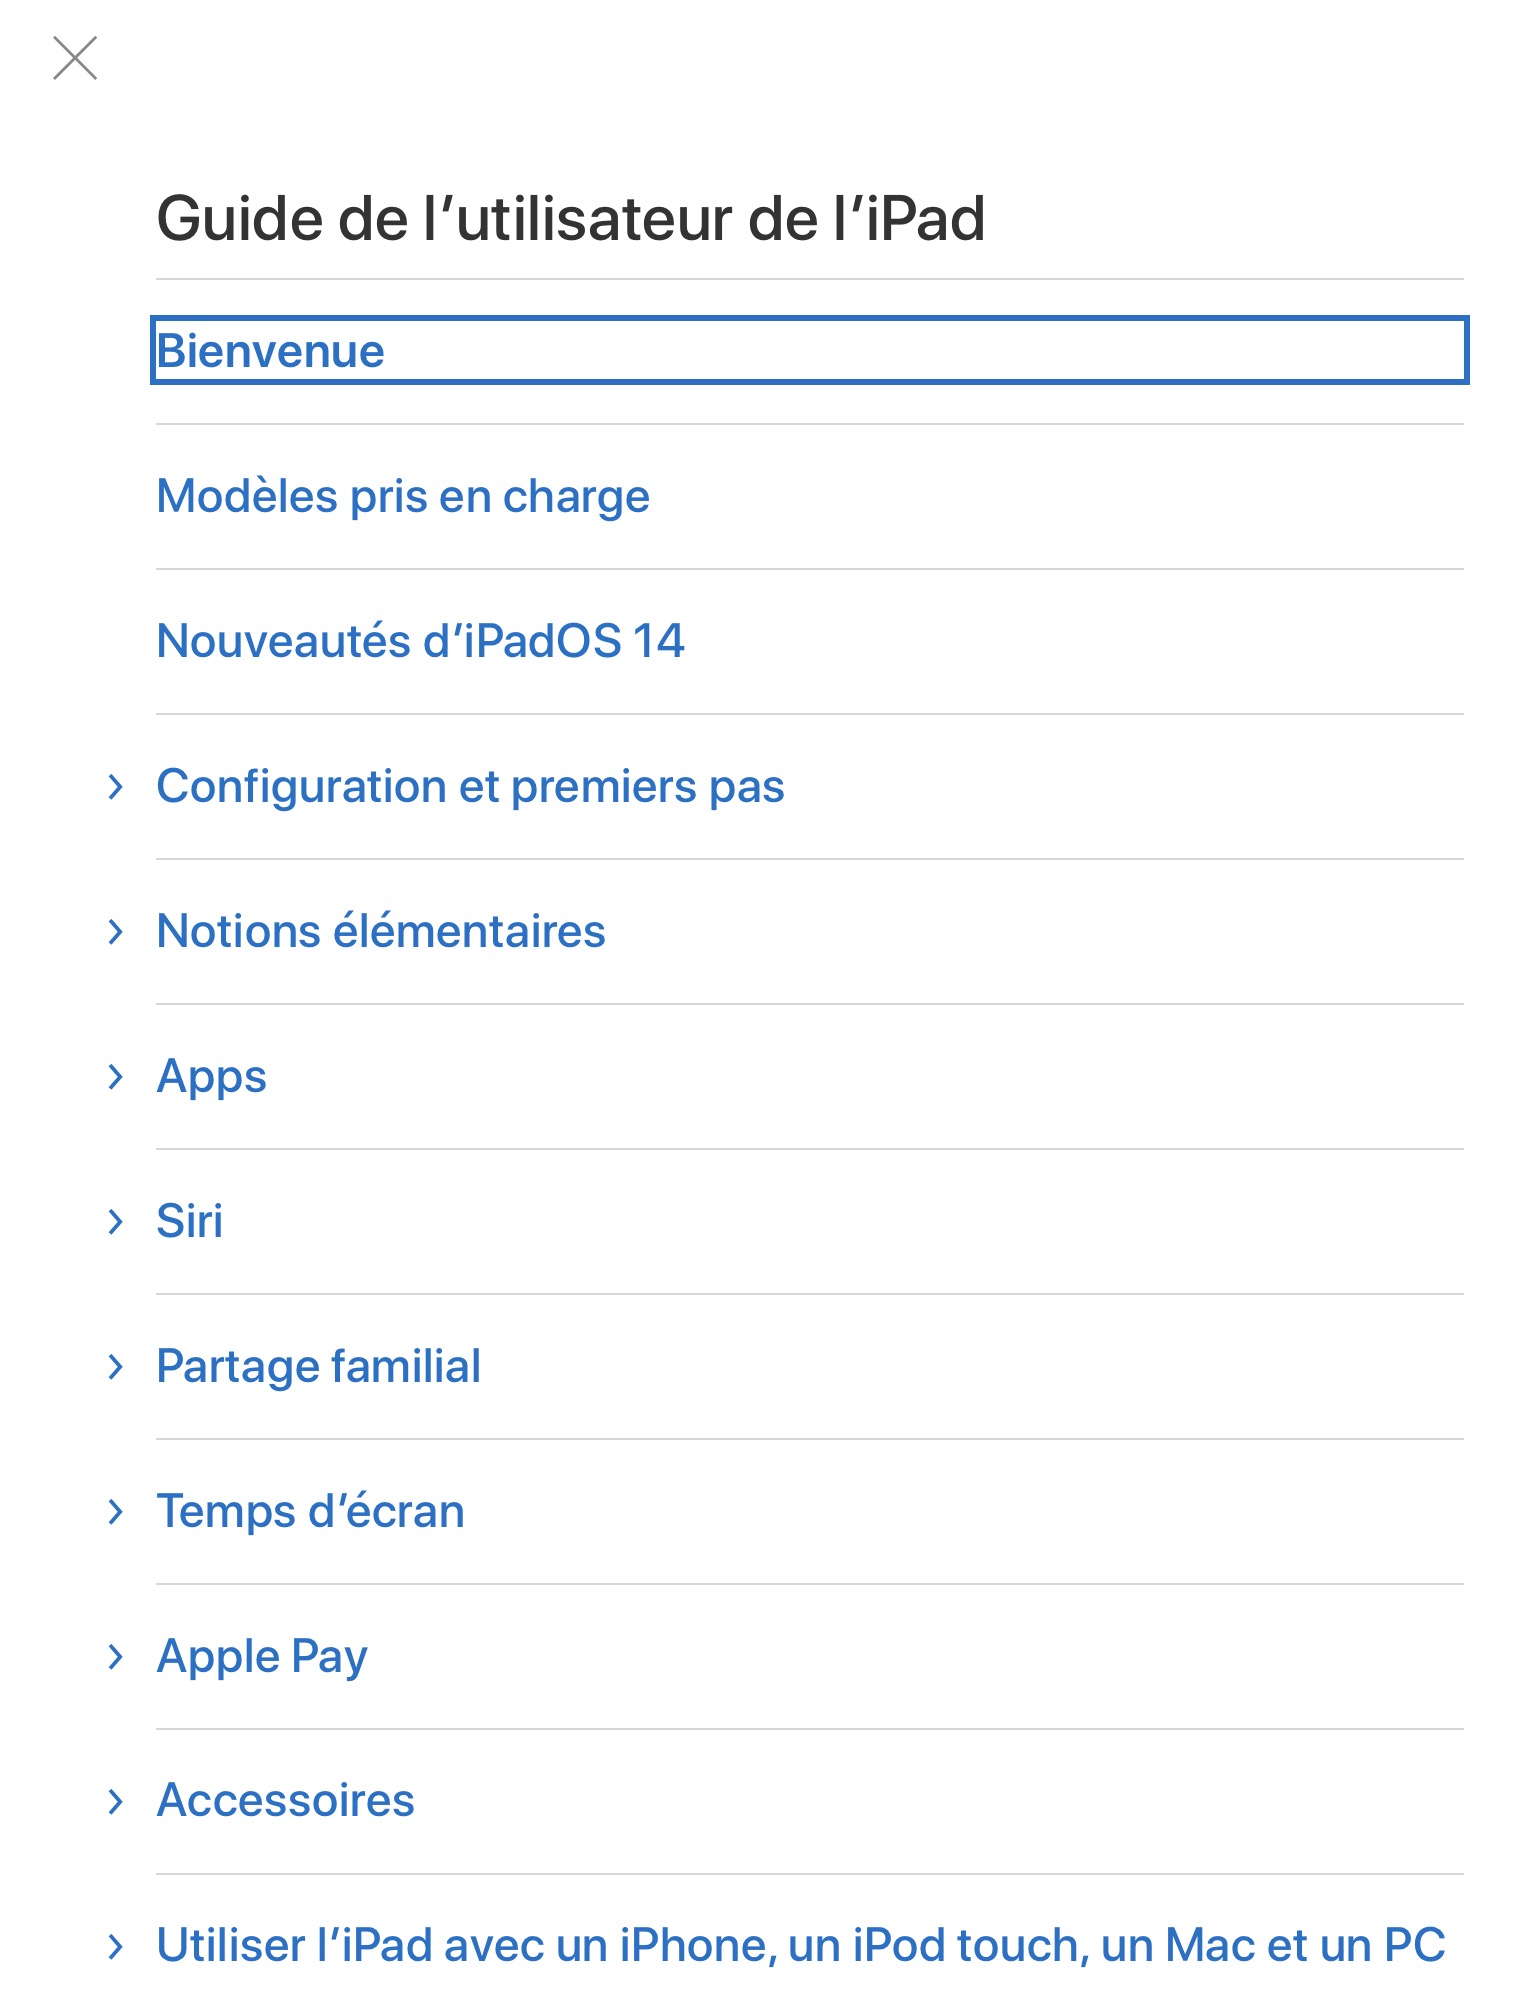The width and height of the screenshot is (1538, 2016).
Task: Expand Configuration et premiers pas chevron
Action: tap(116, 787)
